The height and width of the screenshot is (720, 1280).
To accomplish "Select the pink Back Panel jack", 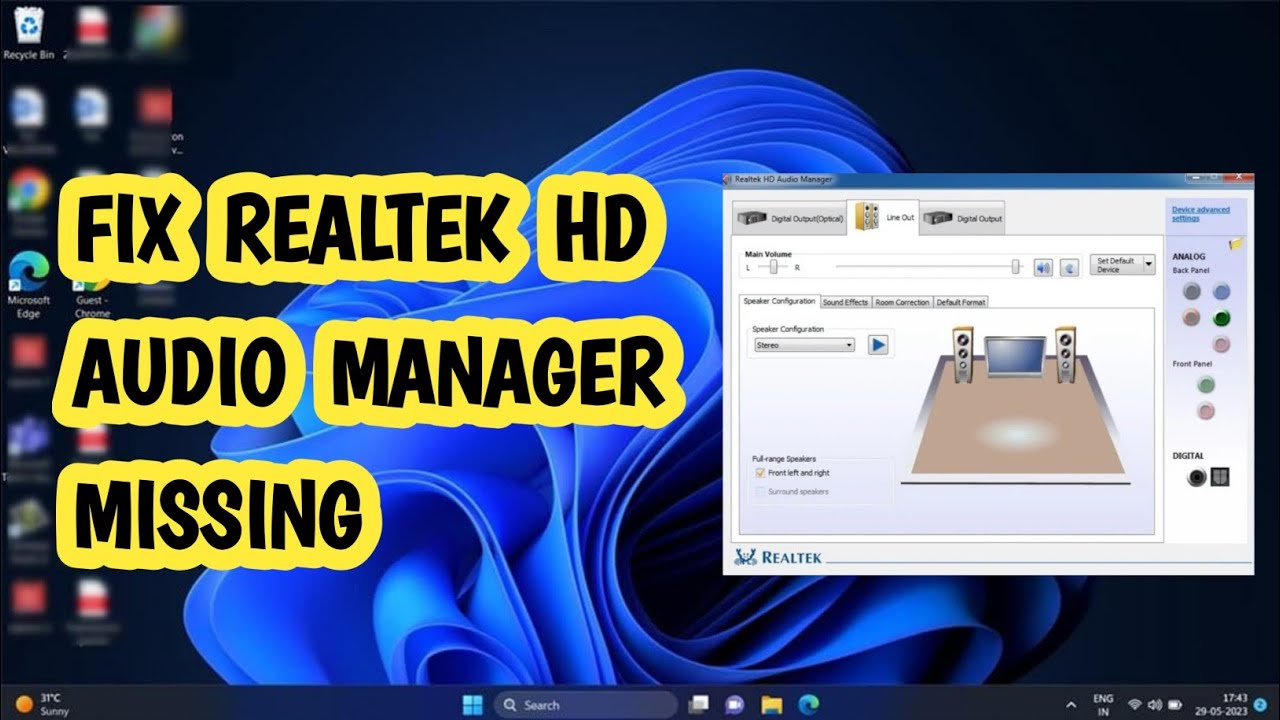I will 1221,344.
